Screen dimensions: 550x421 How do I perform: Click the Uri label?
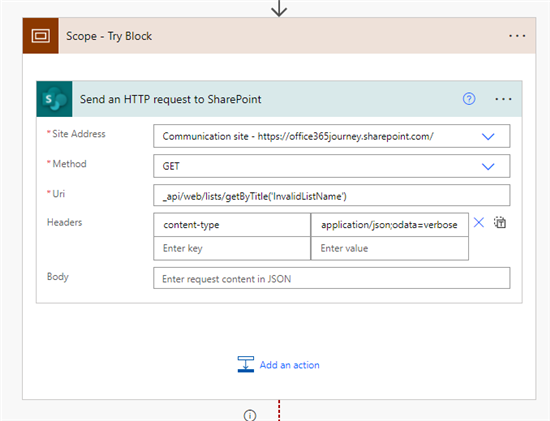[59, 194]
